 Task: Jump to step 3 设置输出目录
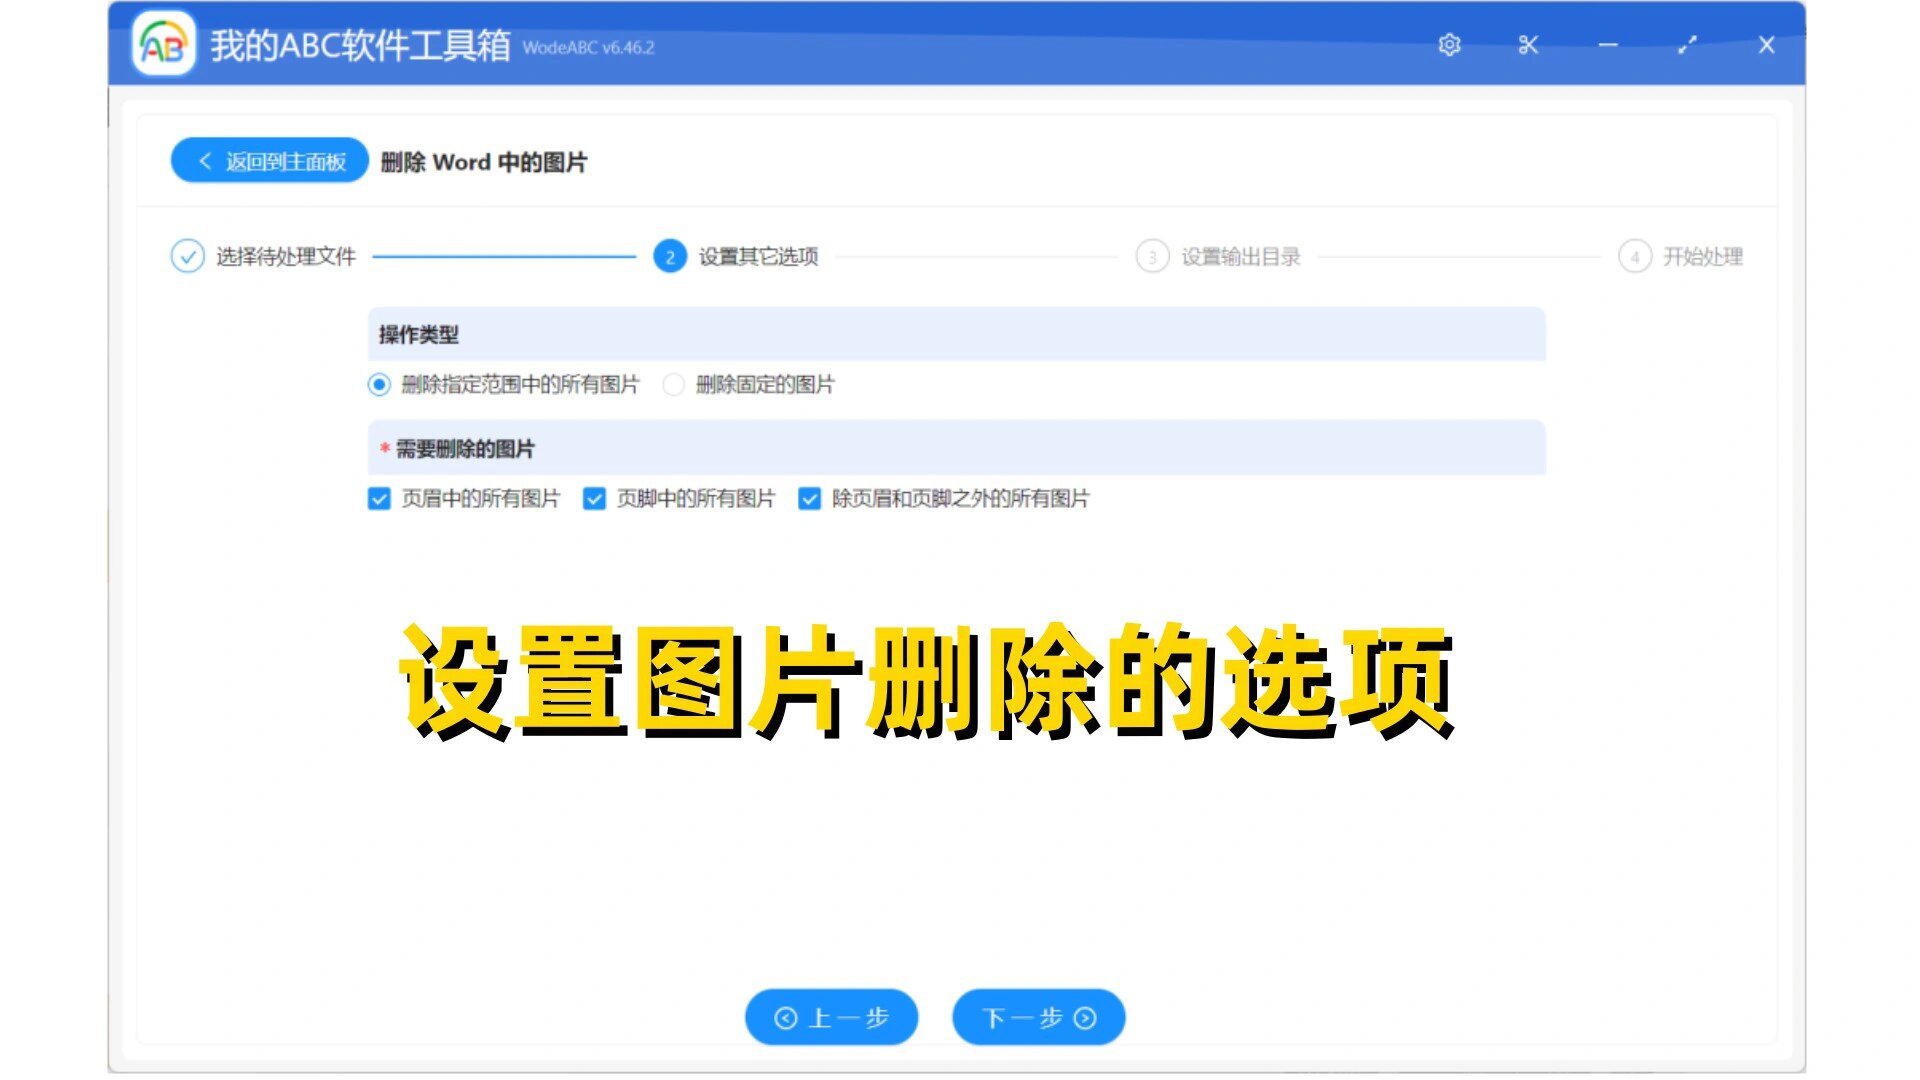(1219, 257)
